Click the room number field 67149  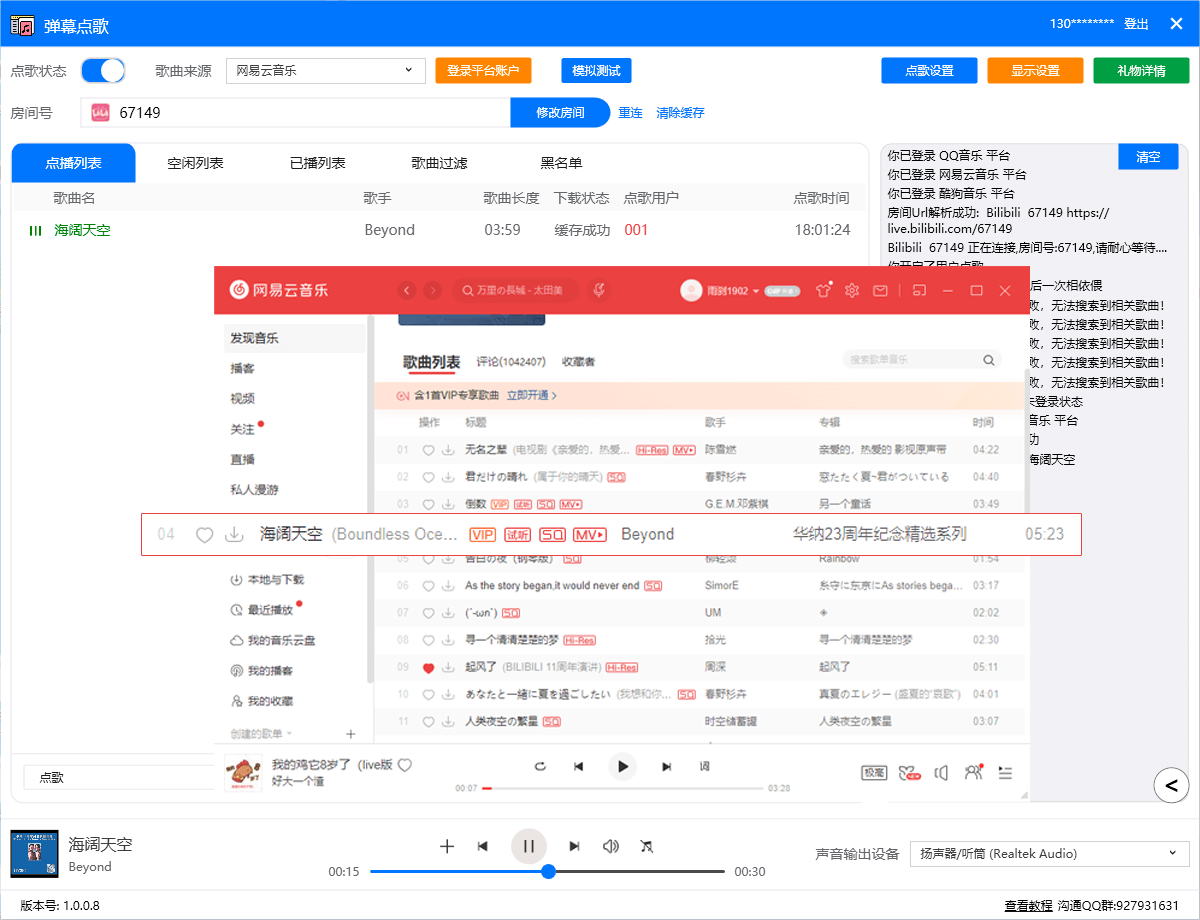coord(296,113)
